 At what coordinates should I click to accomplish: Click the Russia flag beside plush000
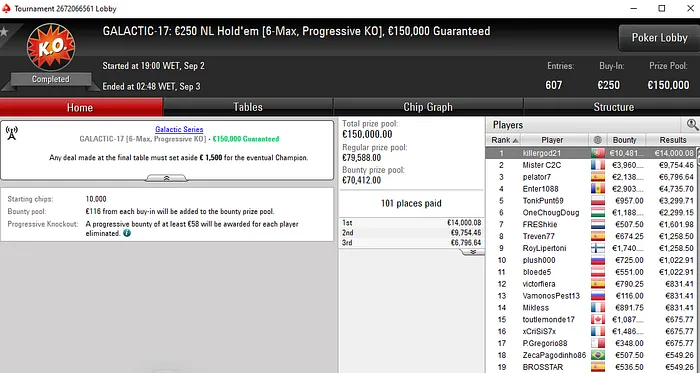(x=597, y=260)
